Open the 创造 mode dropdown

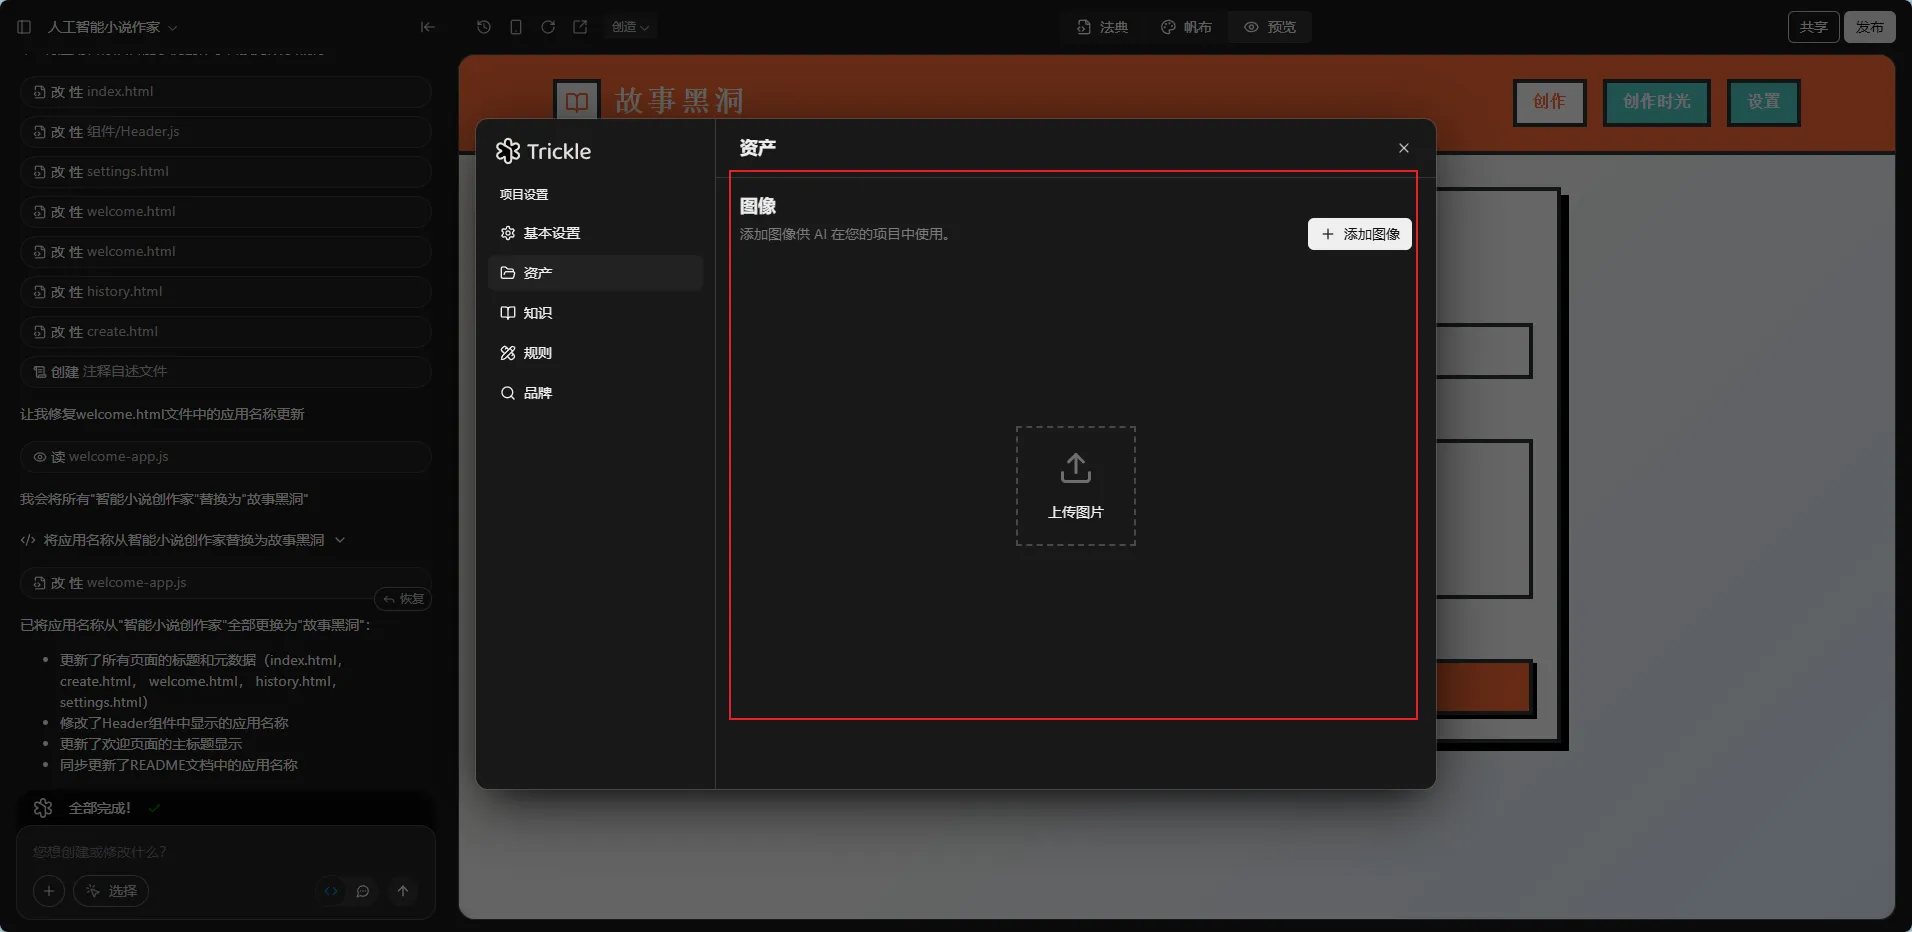[x=630, y=27]
